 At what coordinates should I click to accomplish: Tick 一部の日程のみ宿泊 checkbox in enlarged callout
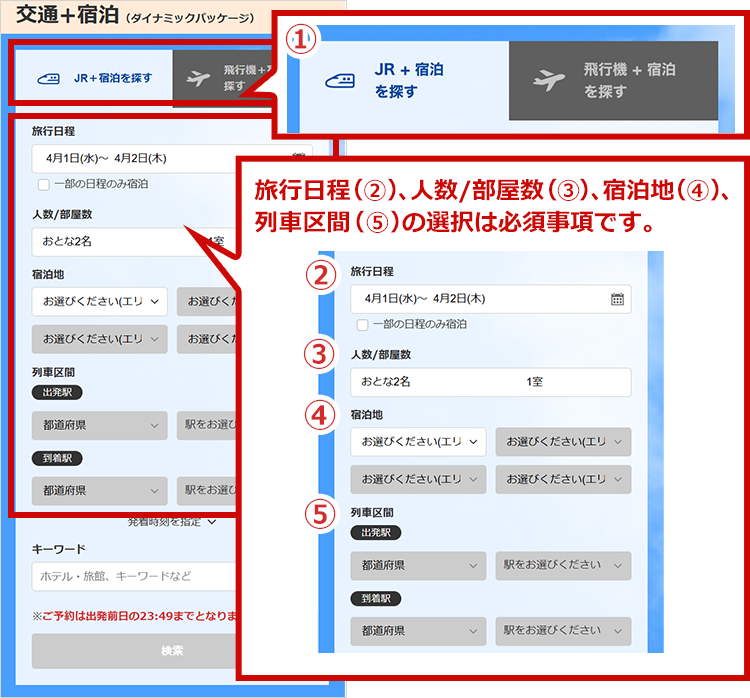(363, 325)
